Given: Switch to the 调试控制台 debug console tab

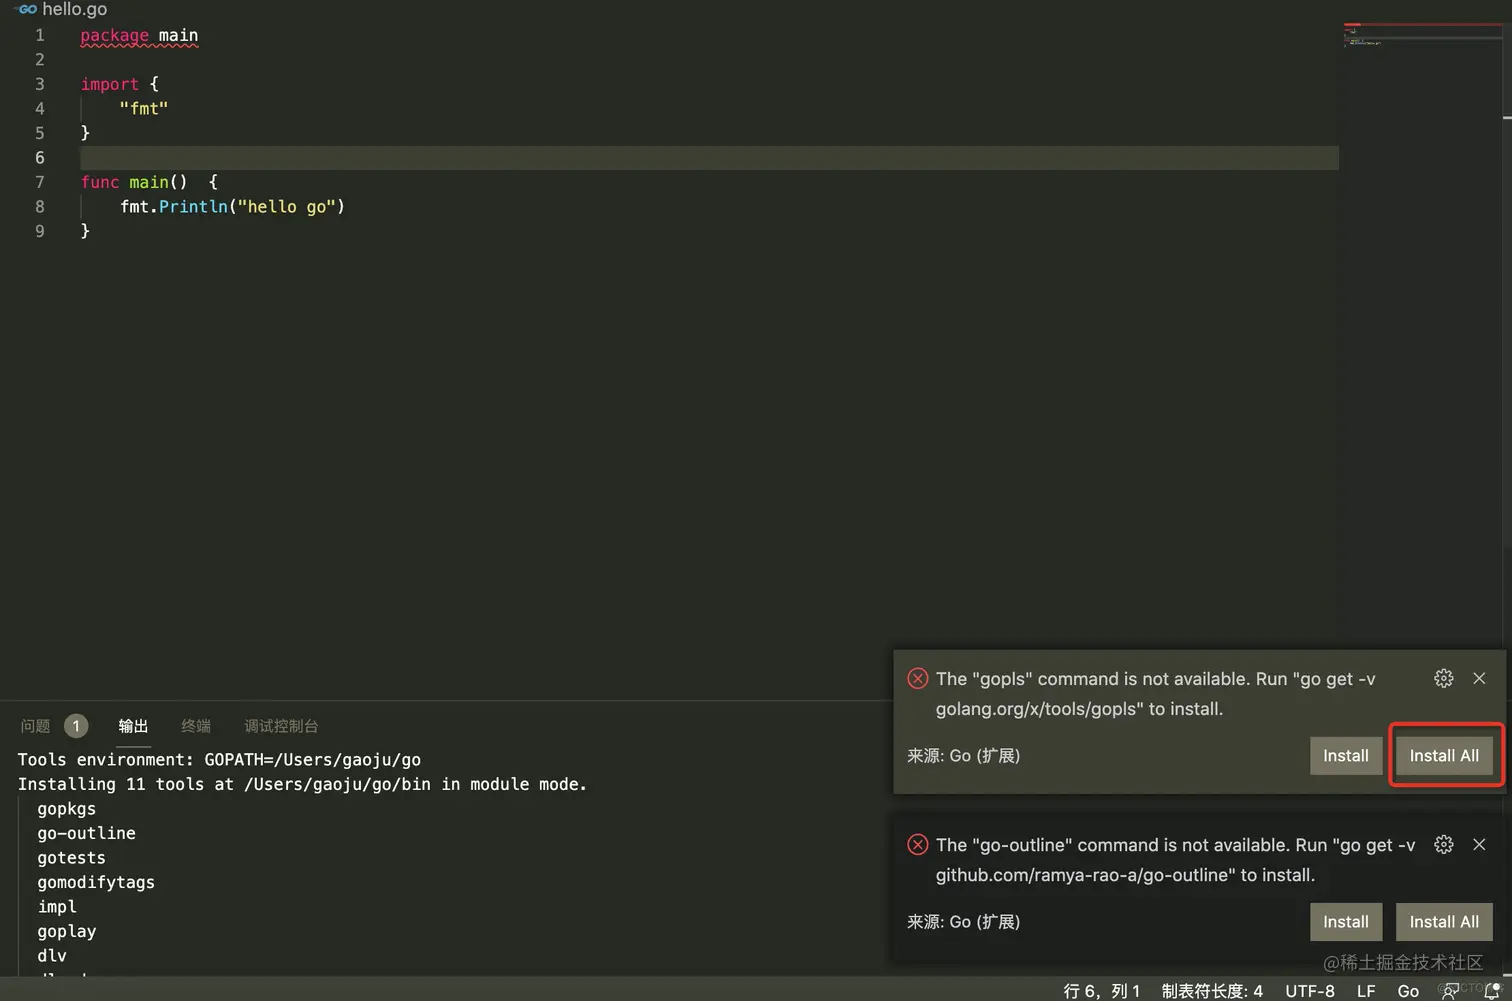Looking at the screenshot, I should click(280, 726).
